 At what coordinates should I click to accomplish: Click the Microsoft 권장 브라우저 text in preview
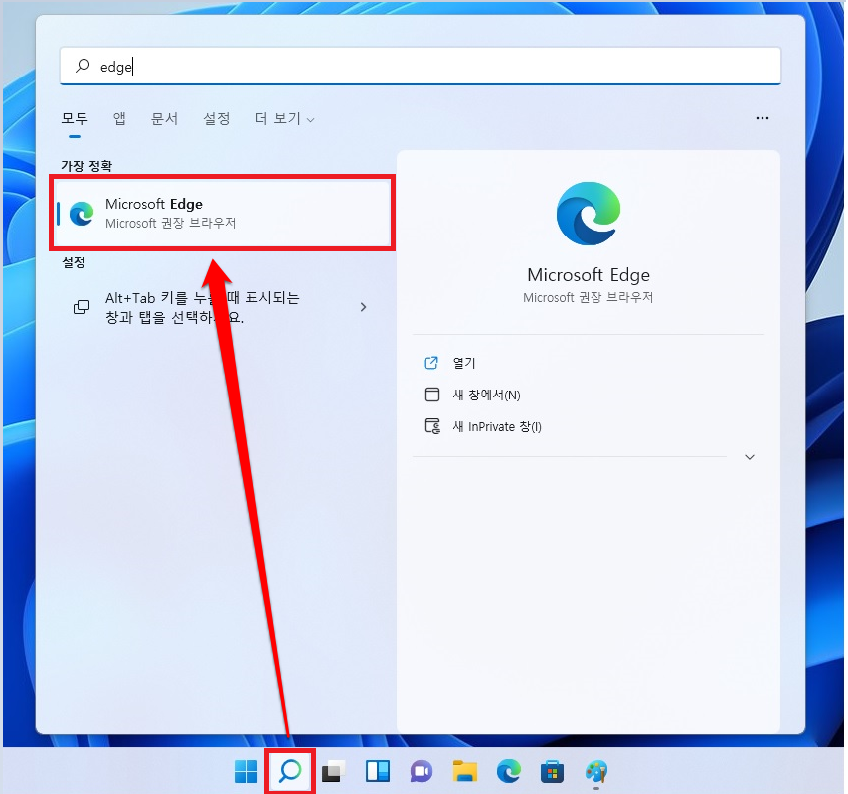tap(588, 297)
